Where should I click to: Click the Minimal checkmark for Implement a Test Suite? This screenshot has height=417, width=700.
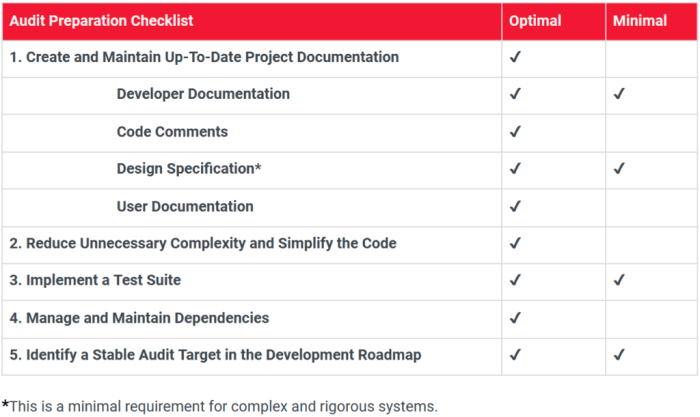click(619, 280)
